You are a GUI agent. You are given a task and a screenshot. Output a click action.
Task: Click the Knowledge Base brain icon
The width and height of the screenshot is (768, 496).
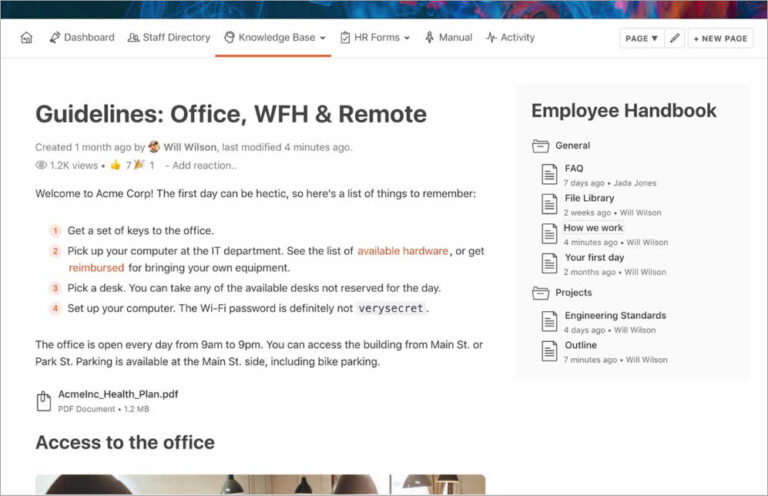tap(229, 38)
